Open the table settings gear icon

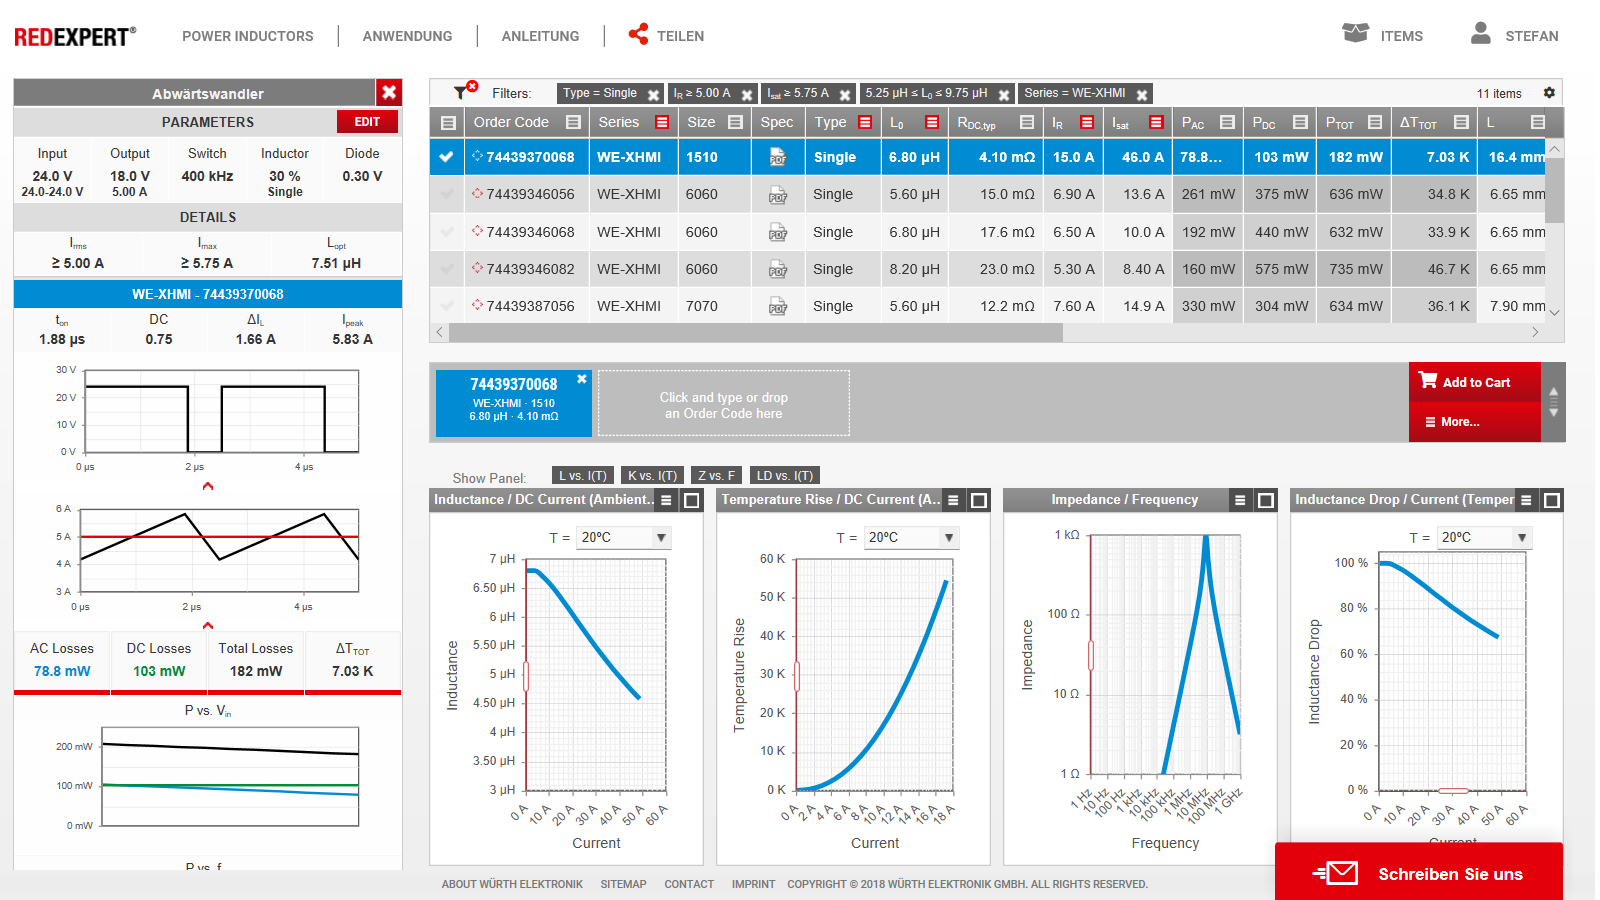click(1549, 93)
